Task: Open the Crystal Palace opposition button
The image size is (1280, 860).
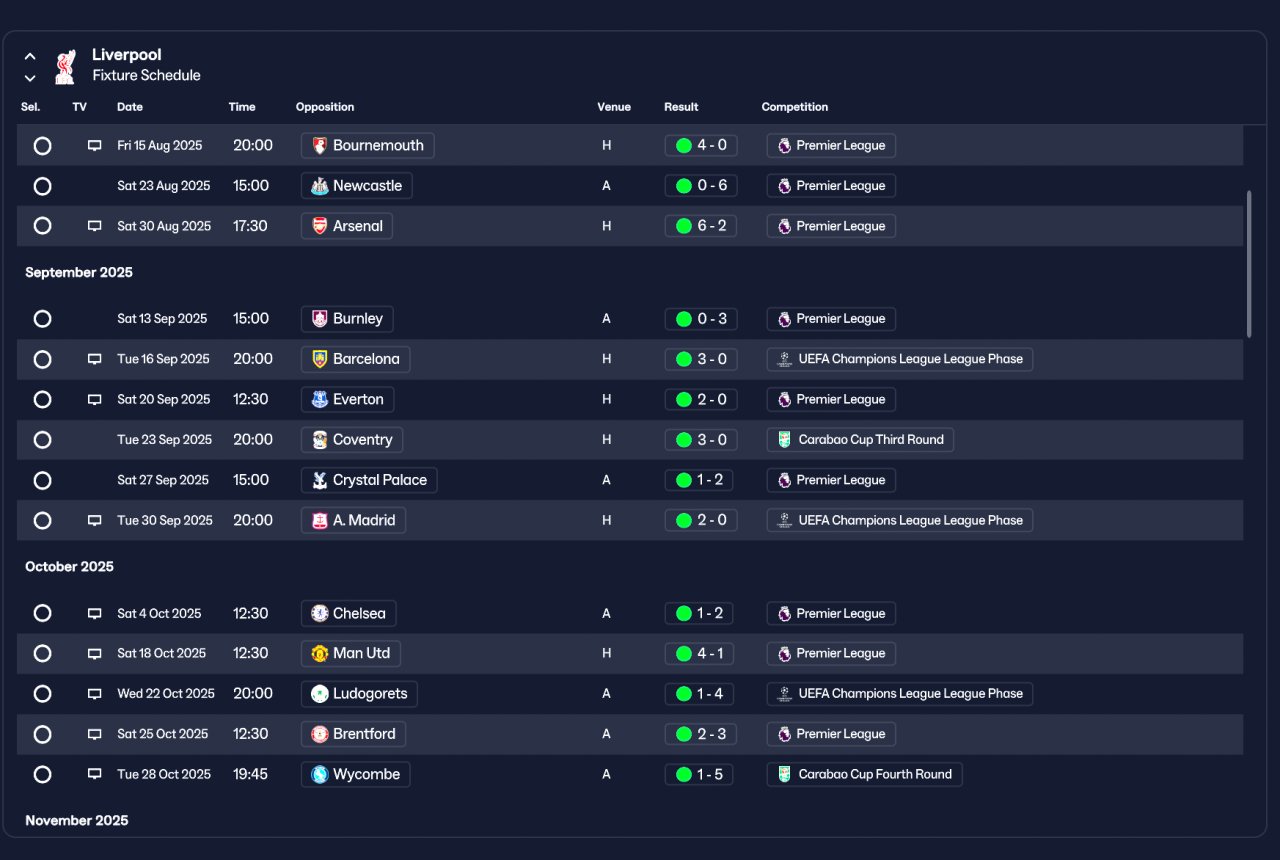Action: coord(369,480)
